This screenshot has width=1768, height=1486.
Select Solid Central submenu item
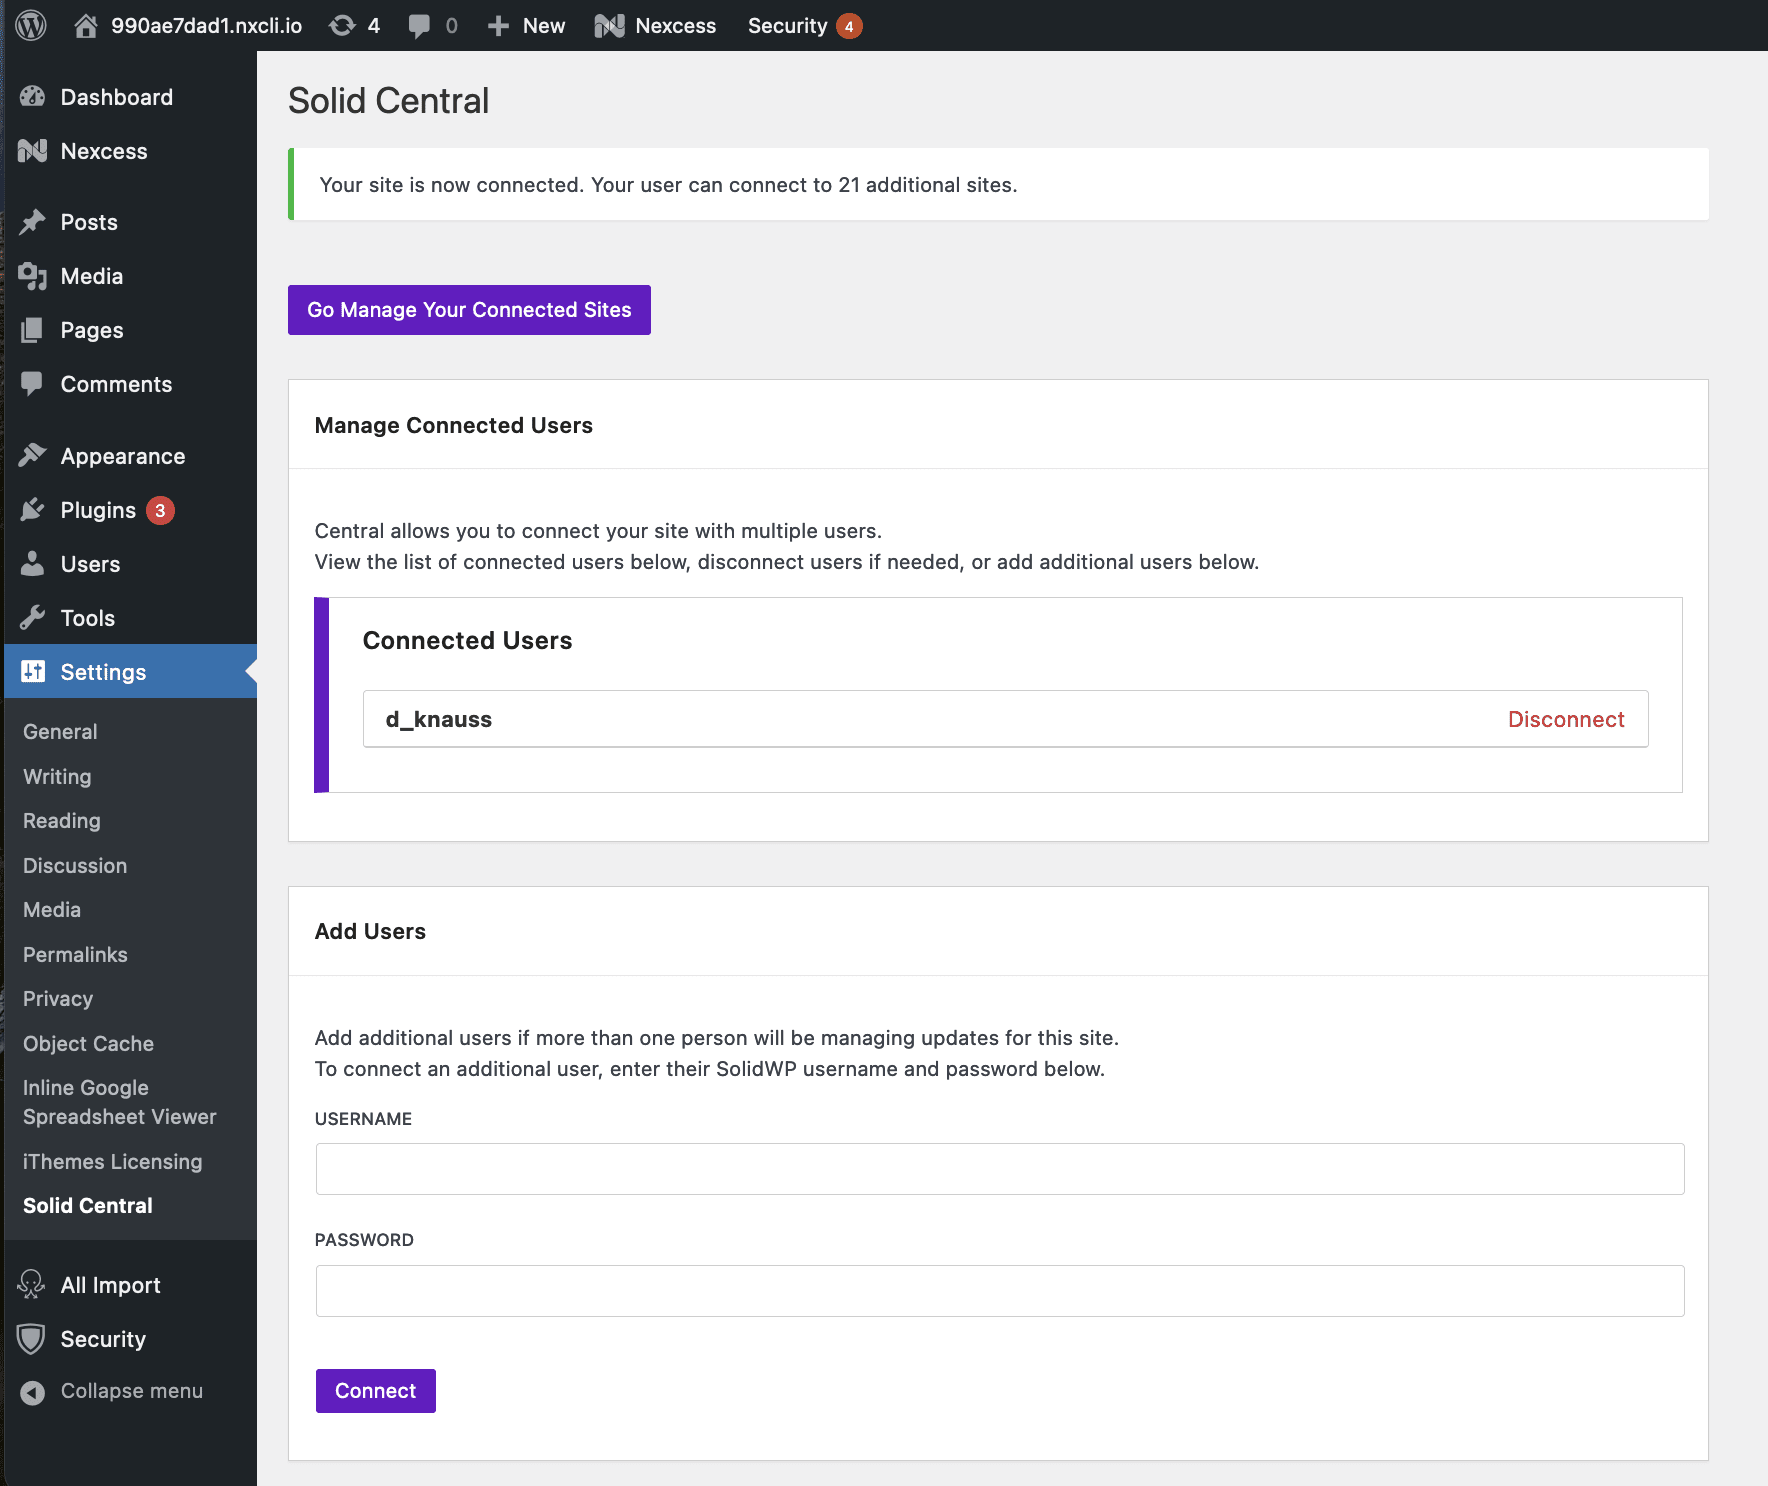(x=88, y=1205)
